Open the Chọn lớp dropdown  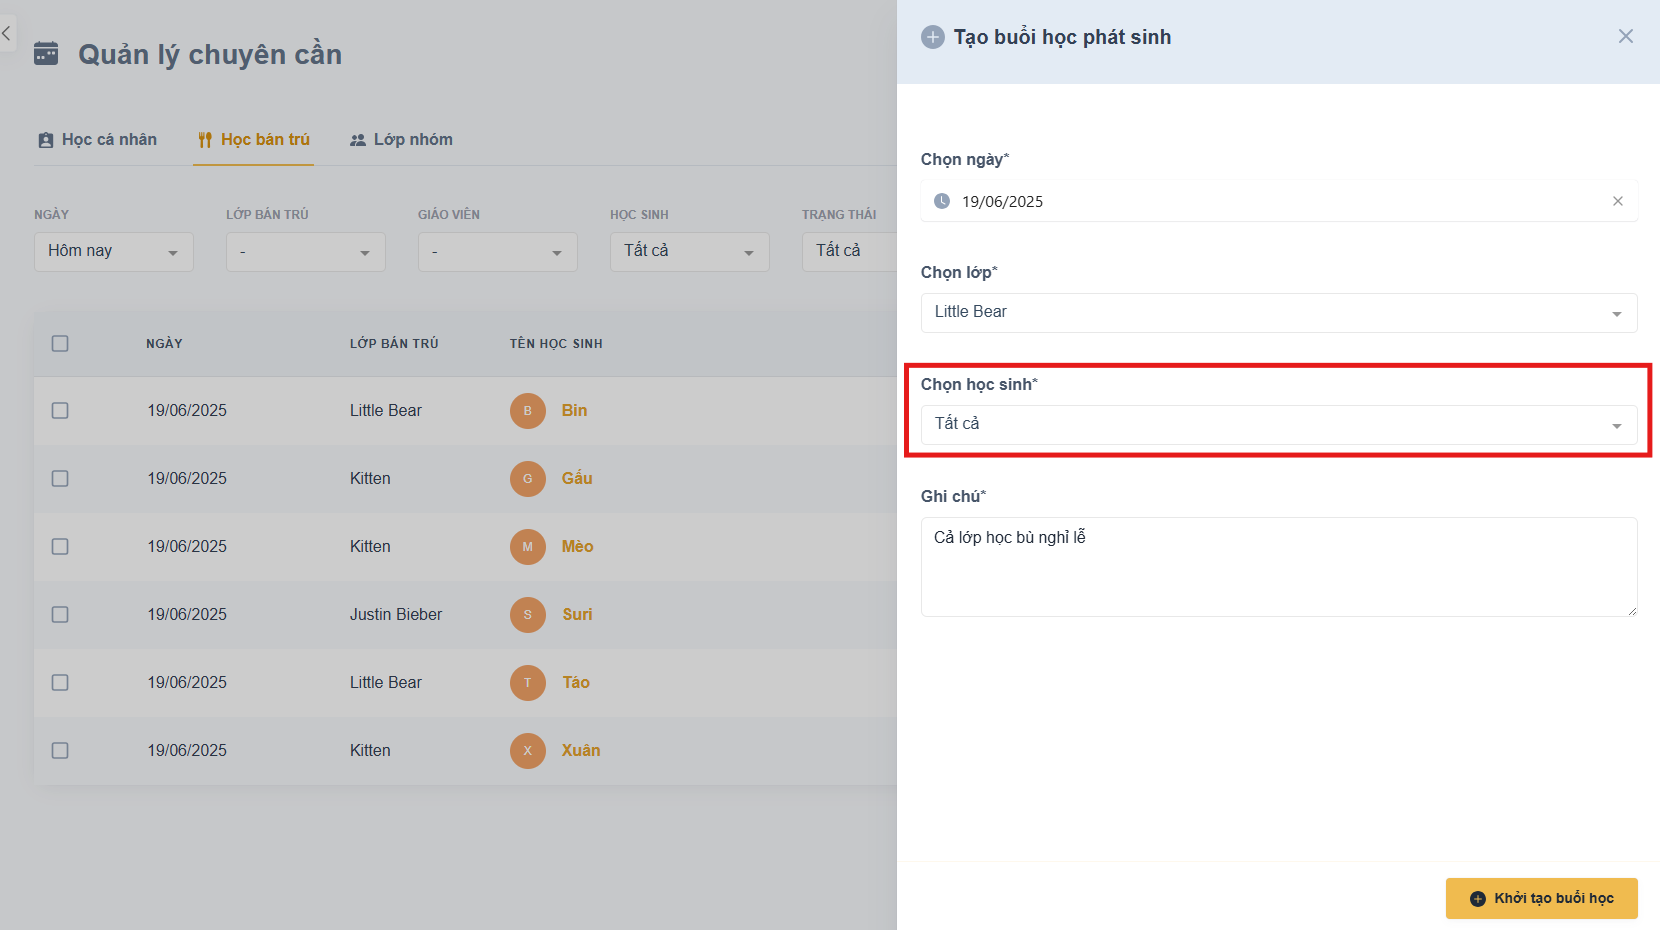click(1278, 313)
